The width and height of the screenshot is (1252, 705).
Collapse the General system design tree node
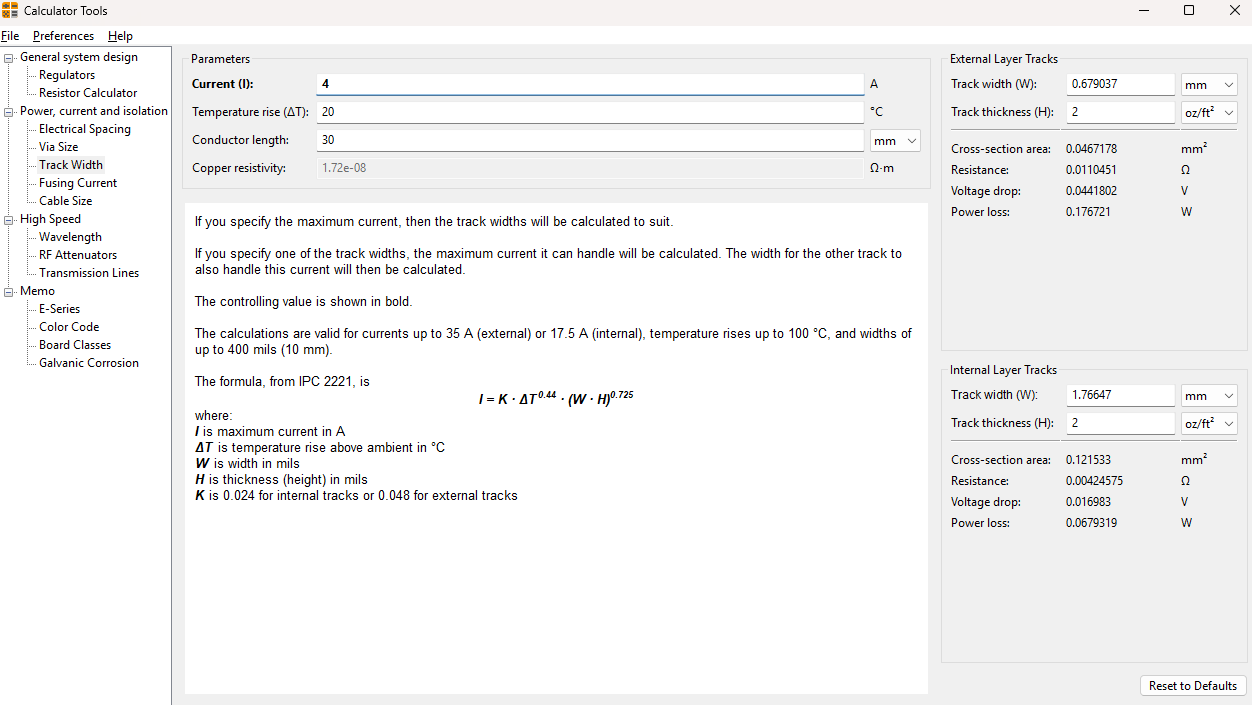pyautogui.click(x=10, y=57)
